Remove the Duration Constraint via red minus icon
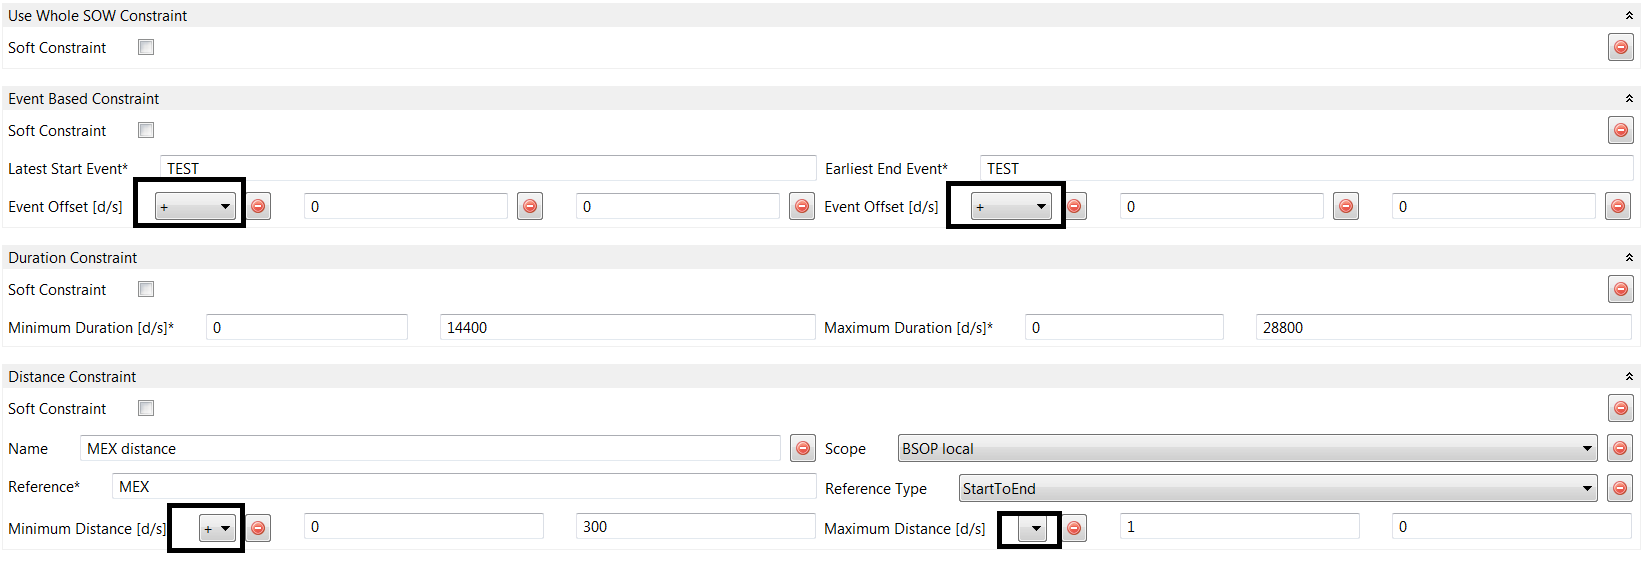 tap(1620, 289)
